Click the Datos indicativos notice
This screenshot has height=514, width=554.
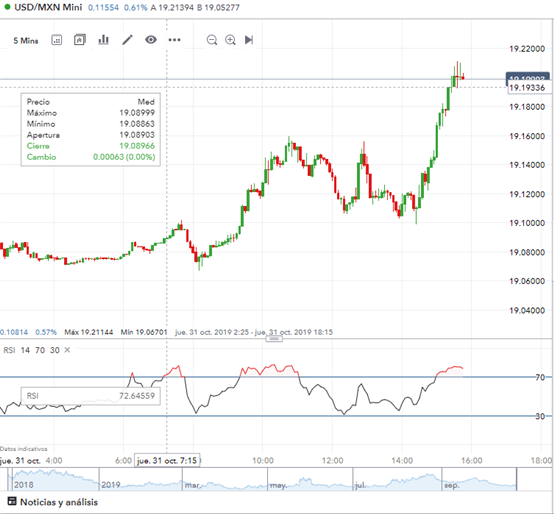24,449
